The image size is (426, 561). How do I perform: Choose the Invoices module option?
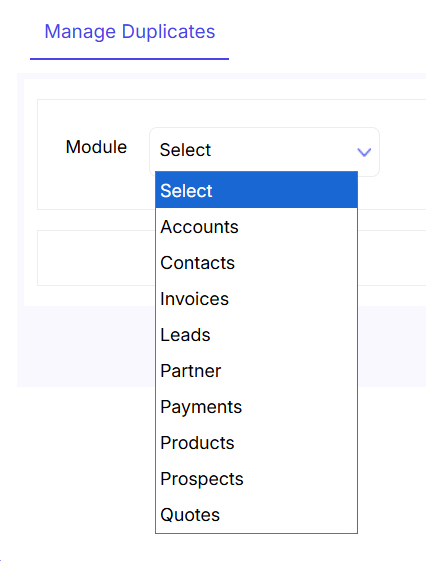click(x=256, y=299)
